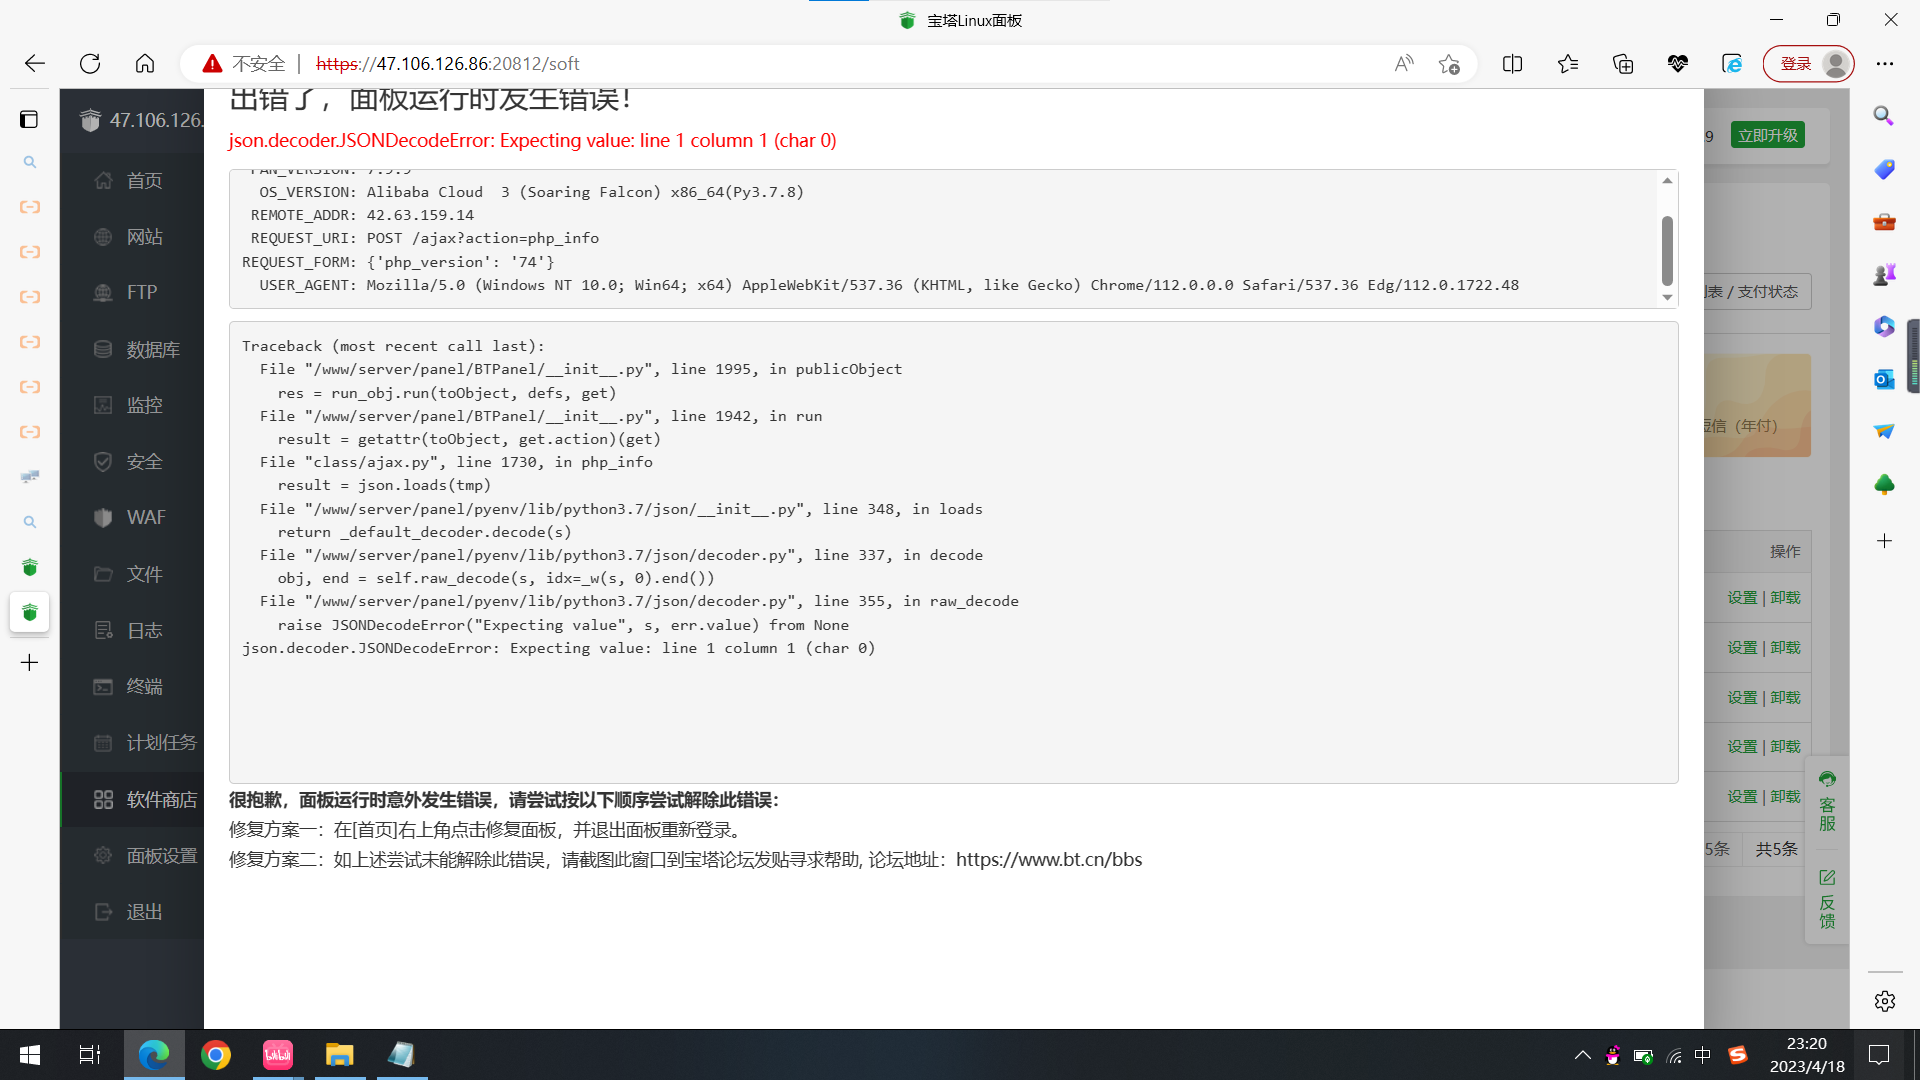This screenshot has width=1920, height=1080.
Task: Open split screen view
Action: [x=1512, y=64]
